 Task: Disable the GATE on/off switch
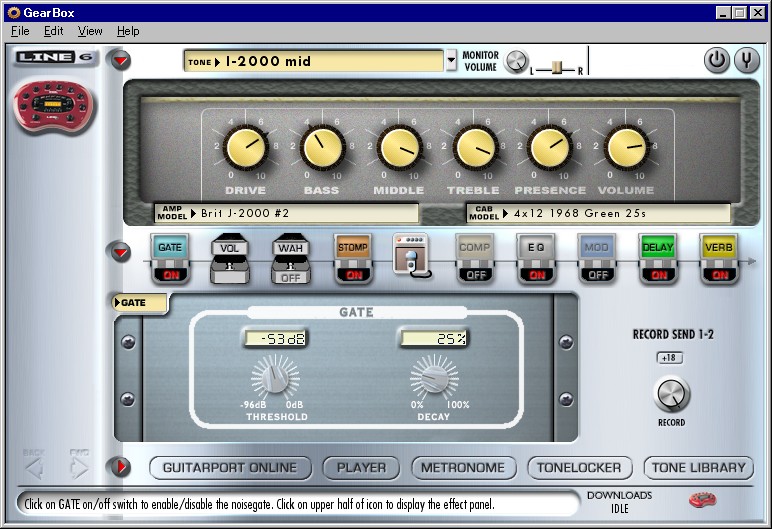click(171, 274)
